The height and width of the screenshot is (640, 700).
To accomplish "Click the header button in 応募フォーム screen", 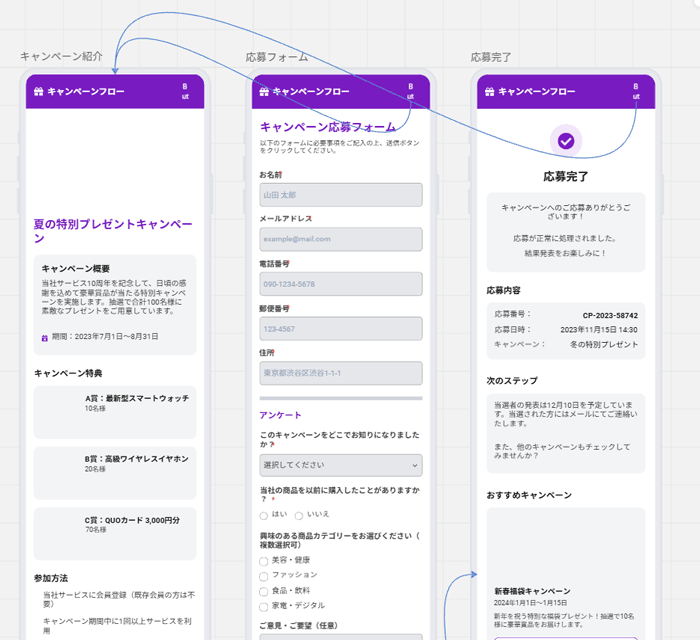I will click(411, 91).
